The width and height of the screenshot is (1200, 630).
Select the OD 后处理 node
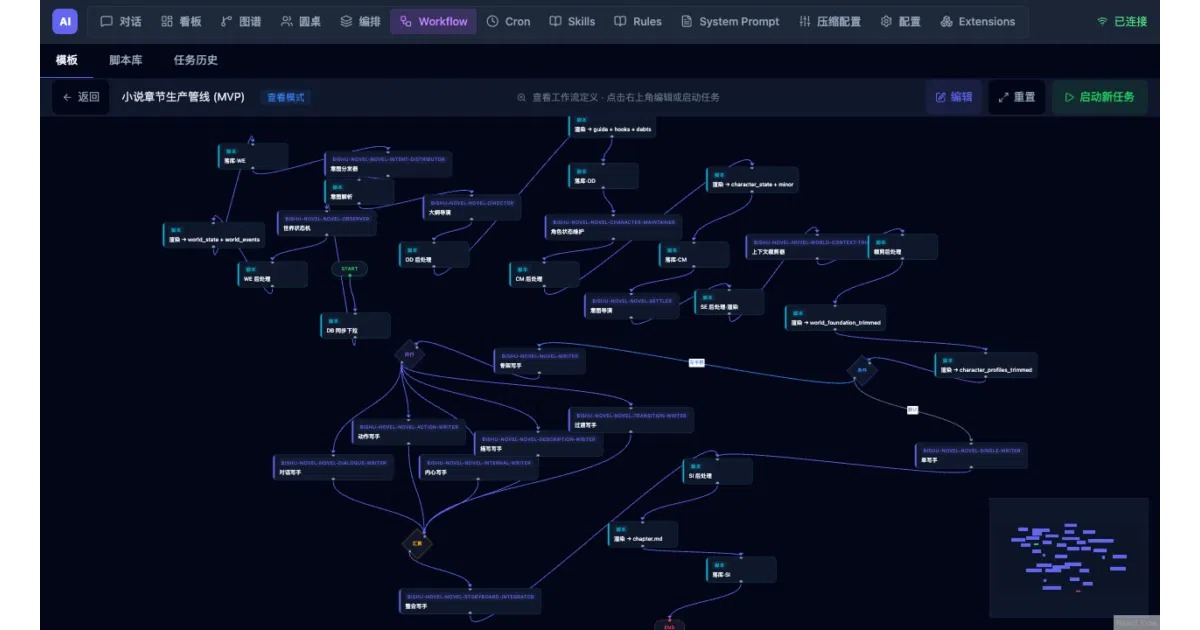click(434, 255)
